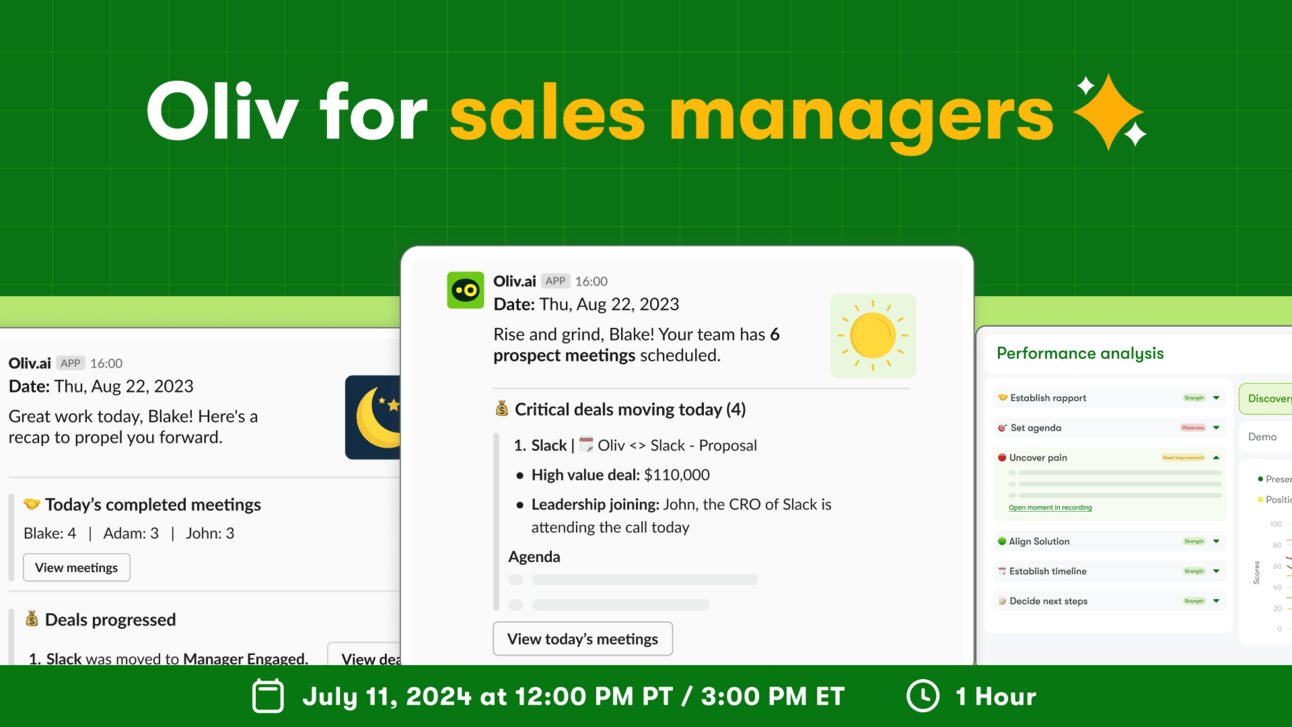Click the calendar icon beside the date
The image size is (1292, 727).
(268, 696)
